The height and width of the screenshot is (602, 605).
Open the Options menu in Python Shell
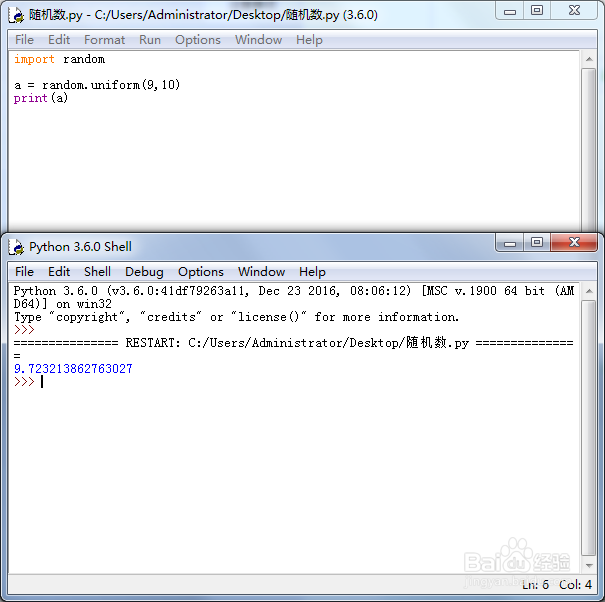[x=201, y=272]
